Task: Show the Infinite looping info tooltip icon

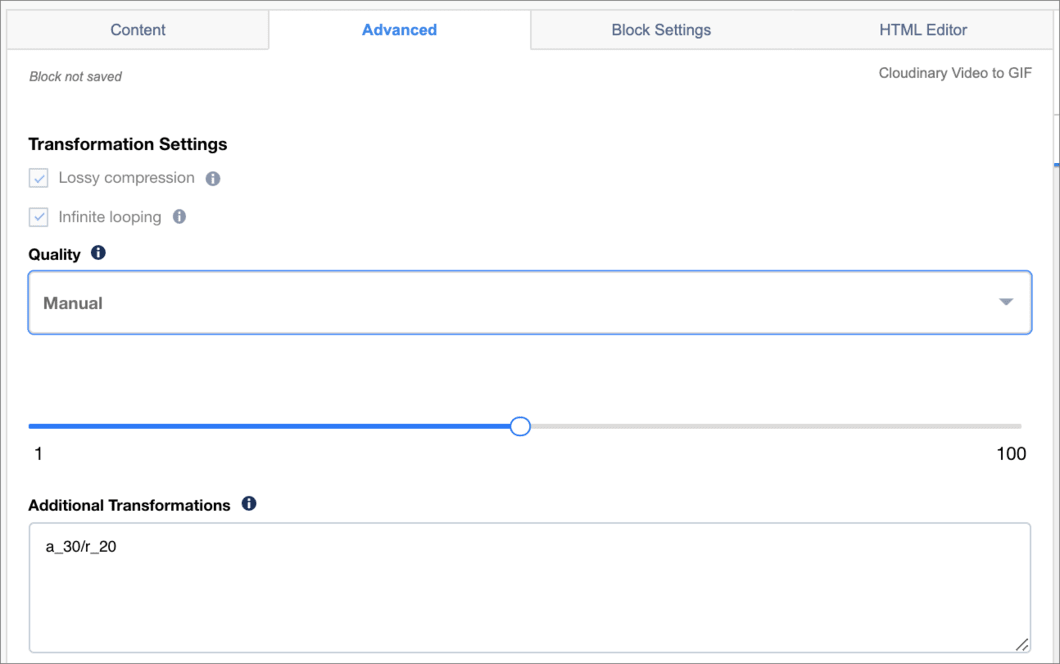Action: [x=179, y=216]
